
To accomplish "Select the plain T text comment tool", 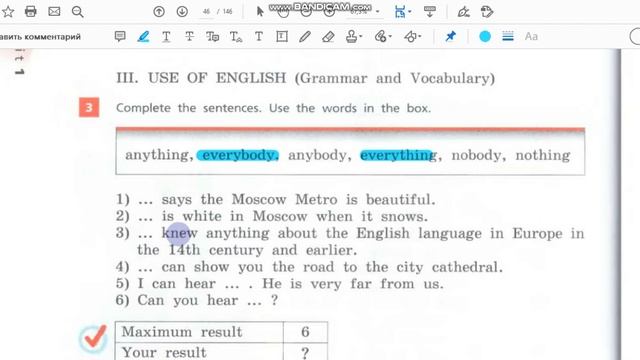I will pyautogui.click(x=259, y=37).
